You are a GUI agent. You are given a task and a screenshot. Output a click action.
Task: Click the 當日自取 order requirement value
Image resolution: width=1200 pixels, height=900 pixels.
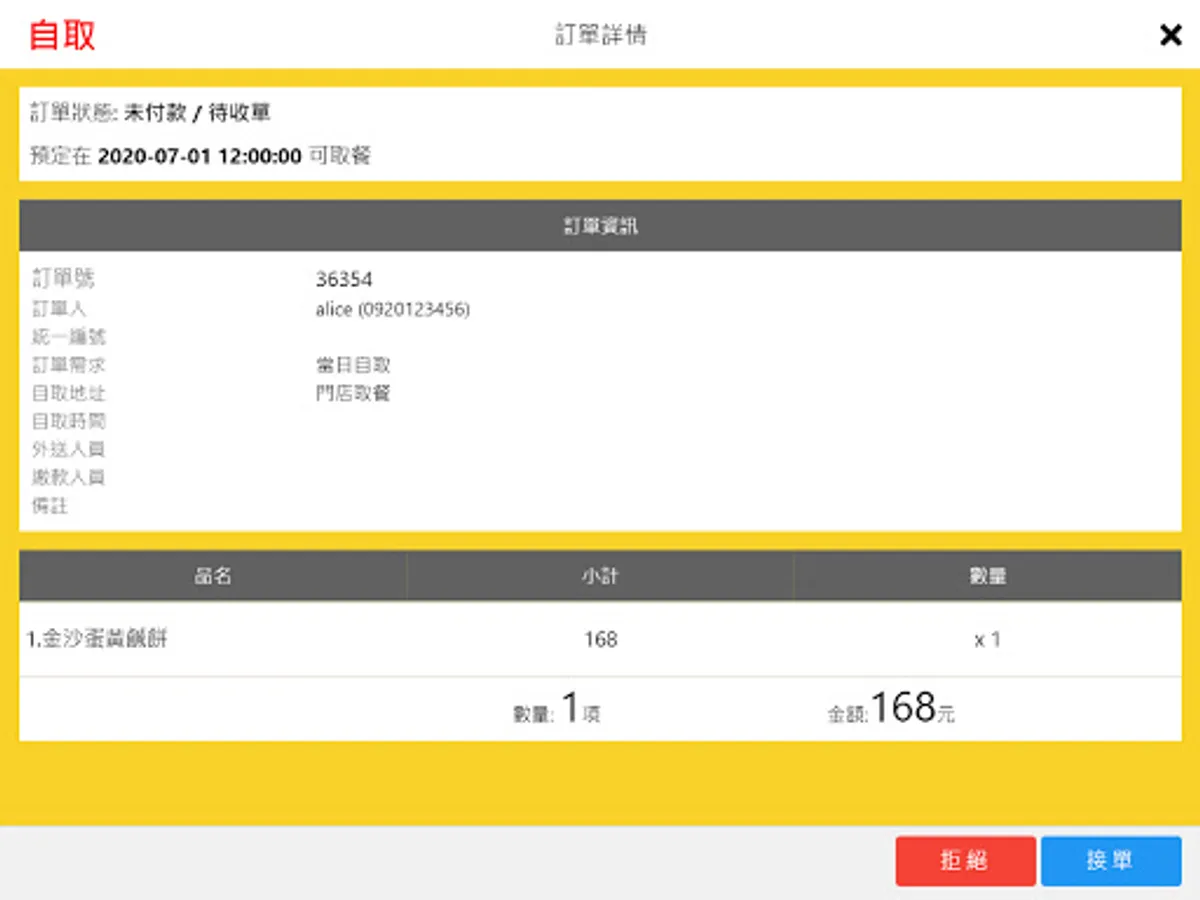(352, 366)
